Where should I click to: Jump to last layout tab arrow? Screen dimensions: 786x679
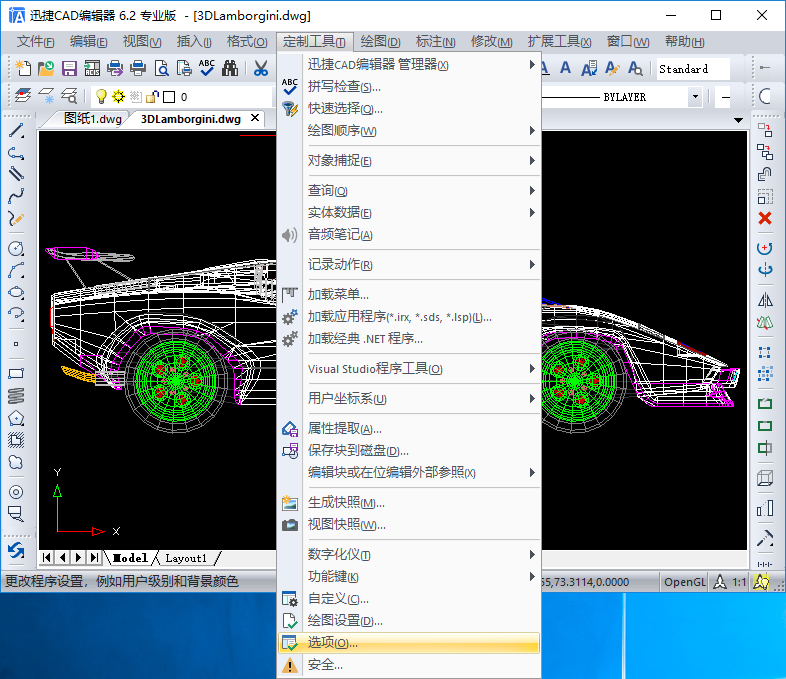94,558
